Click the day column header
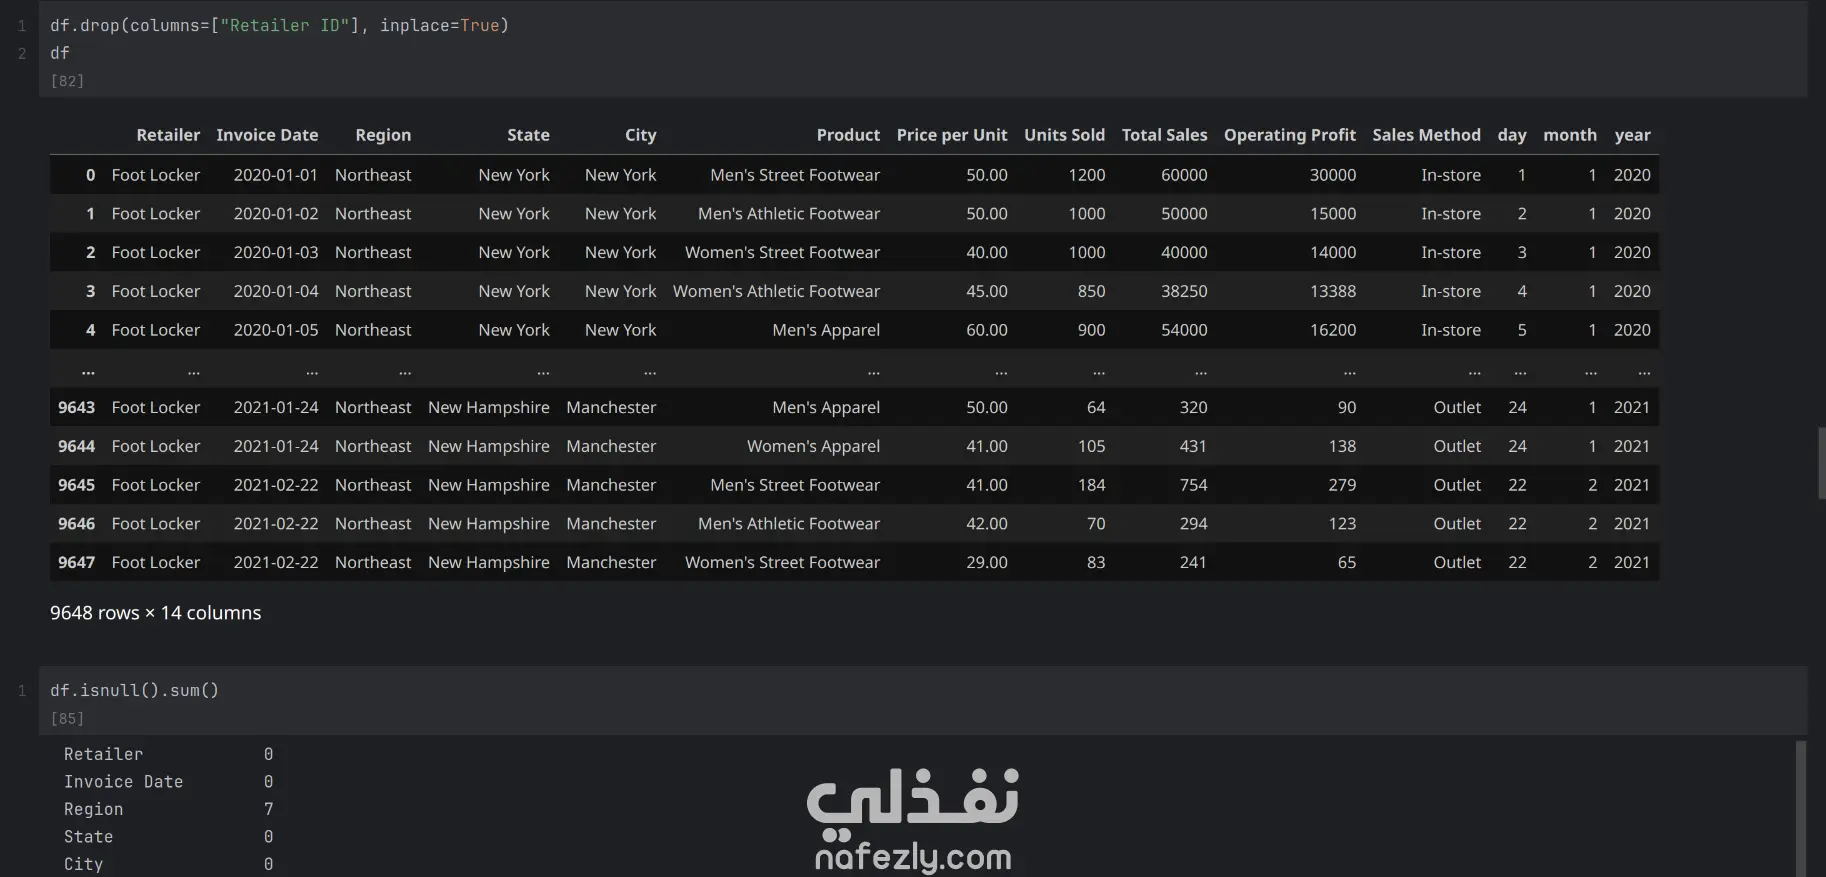Screen dimensions: 1826x877 click(1512, 135)
